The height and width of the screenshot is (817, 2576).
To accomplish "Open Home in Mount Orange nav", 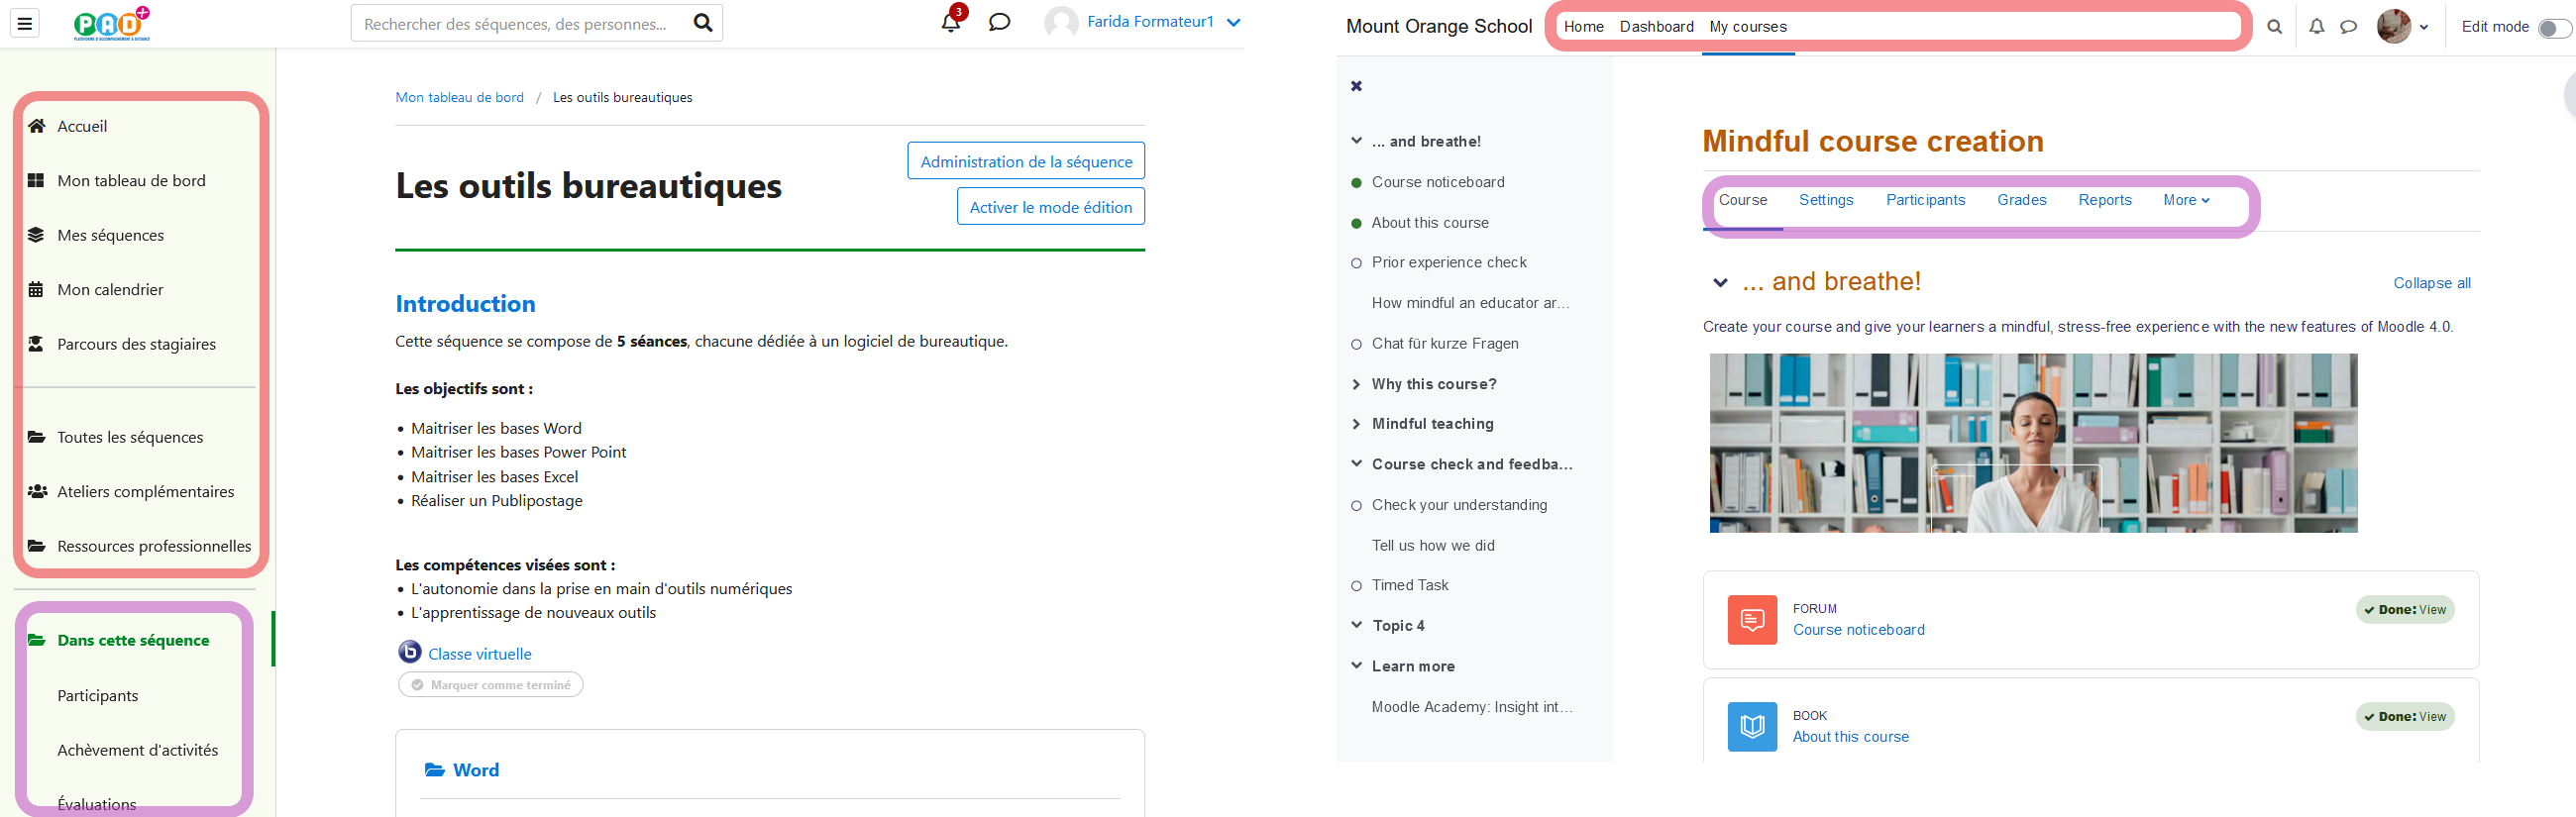I will coord(1583,27).
